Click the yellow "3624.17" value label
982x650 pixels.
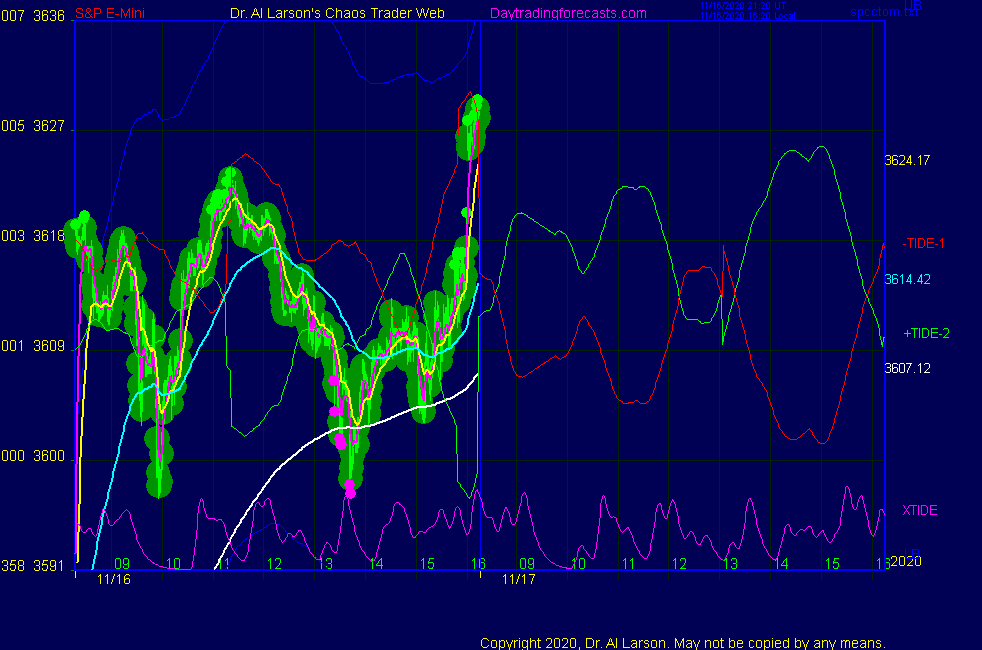(x=907, y=160)
